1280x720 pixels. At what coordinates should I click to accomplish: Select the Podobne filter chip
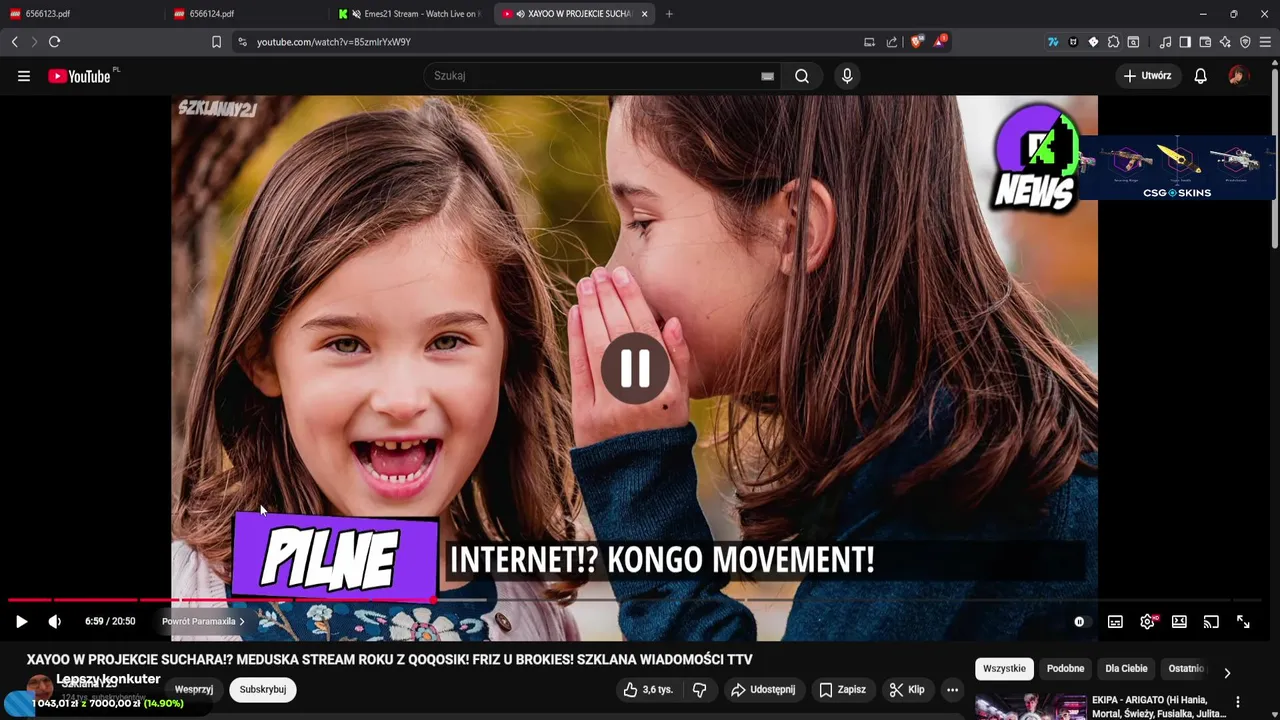click(x=1065, y=669)
